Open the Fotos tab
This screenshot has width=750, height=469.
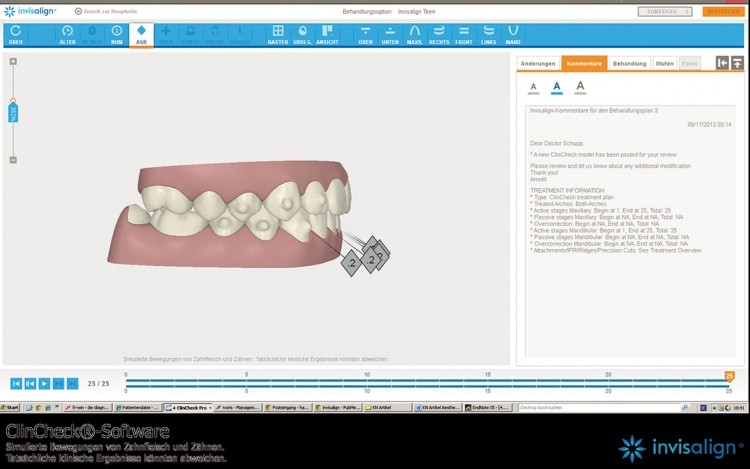689,64
